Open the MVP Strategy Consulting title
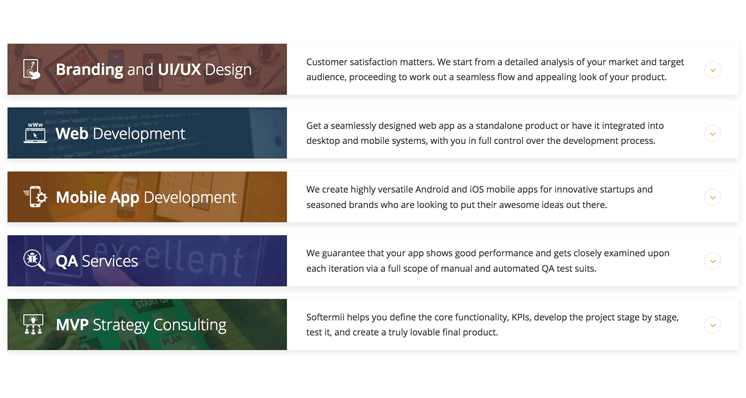The height and width of the screenshot is (398, 746). tap(141, 325)
